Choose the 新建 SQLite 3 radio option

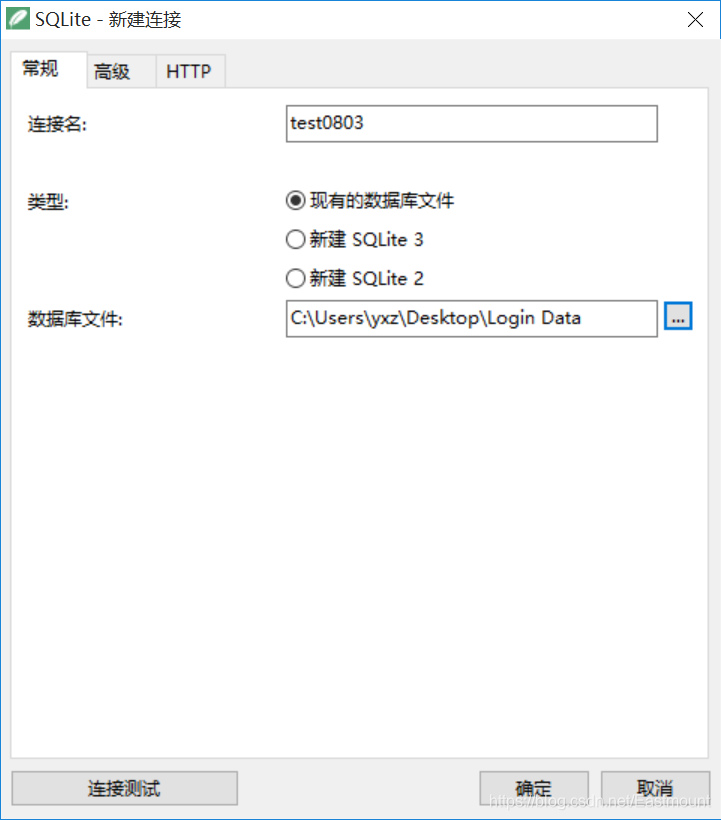(295, 240)
